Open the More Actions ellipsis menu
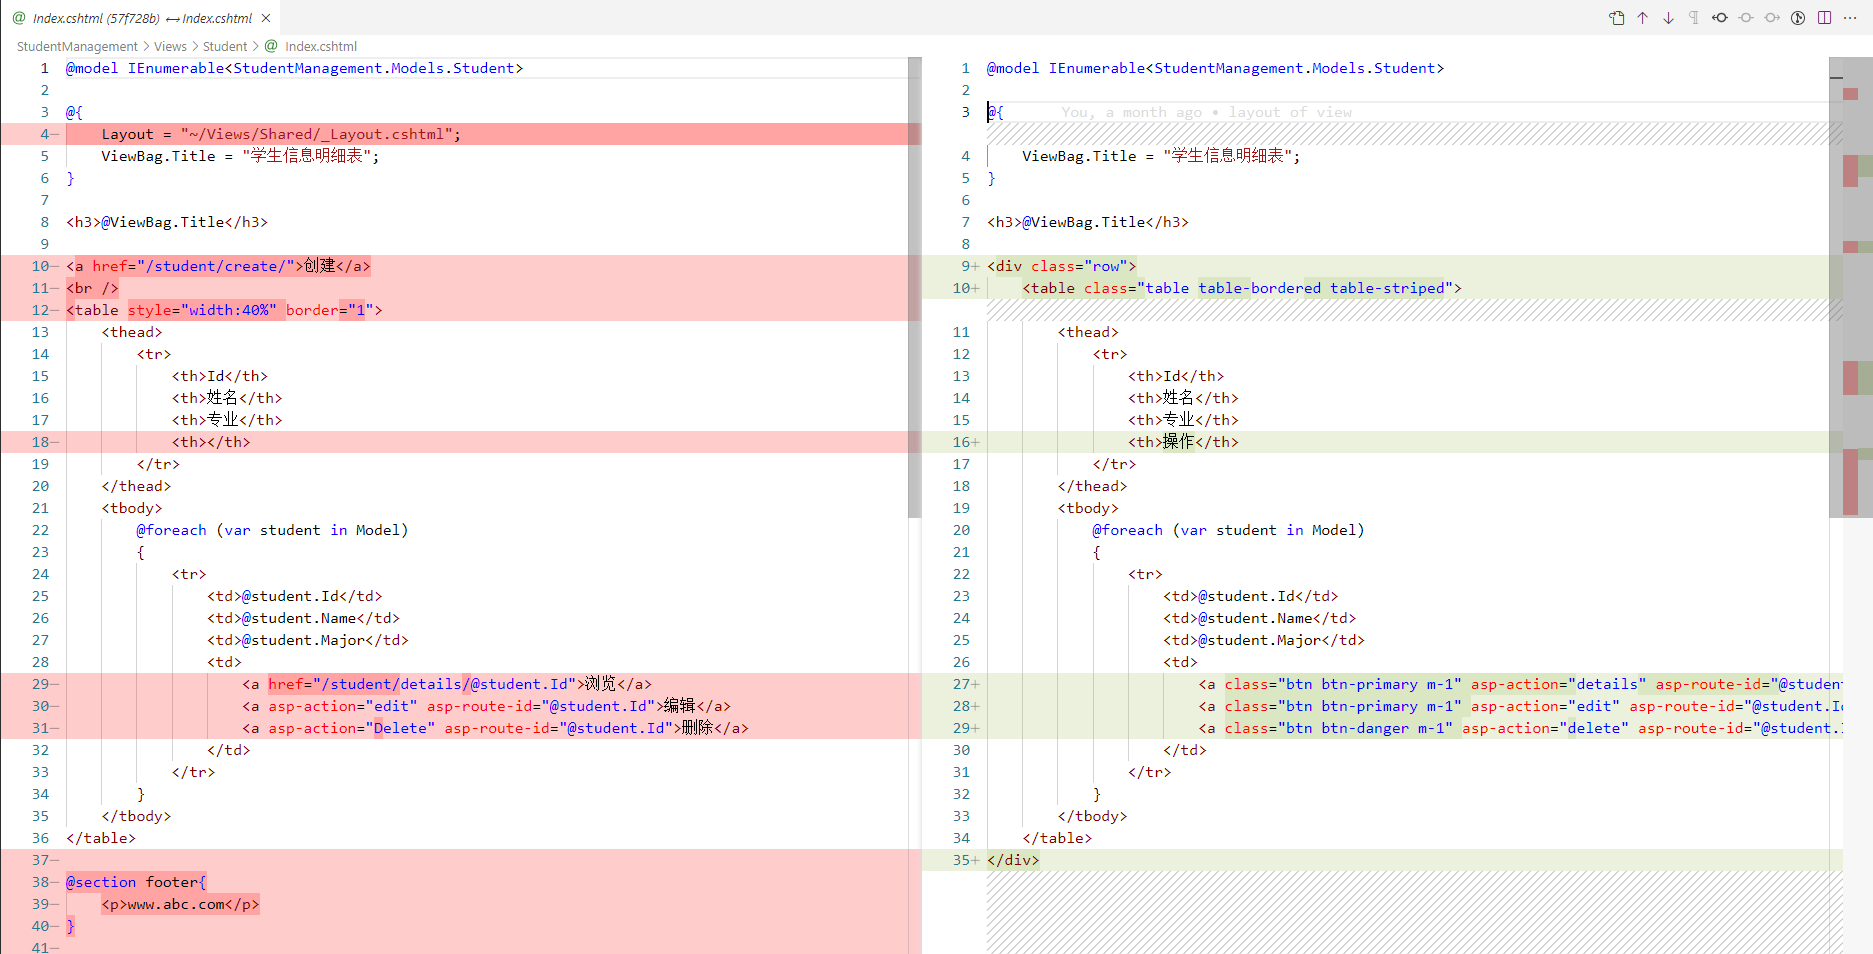The height and width of the screenshot is (954, 1873). point(1850,17)
